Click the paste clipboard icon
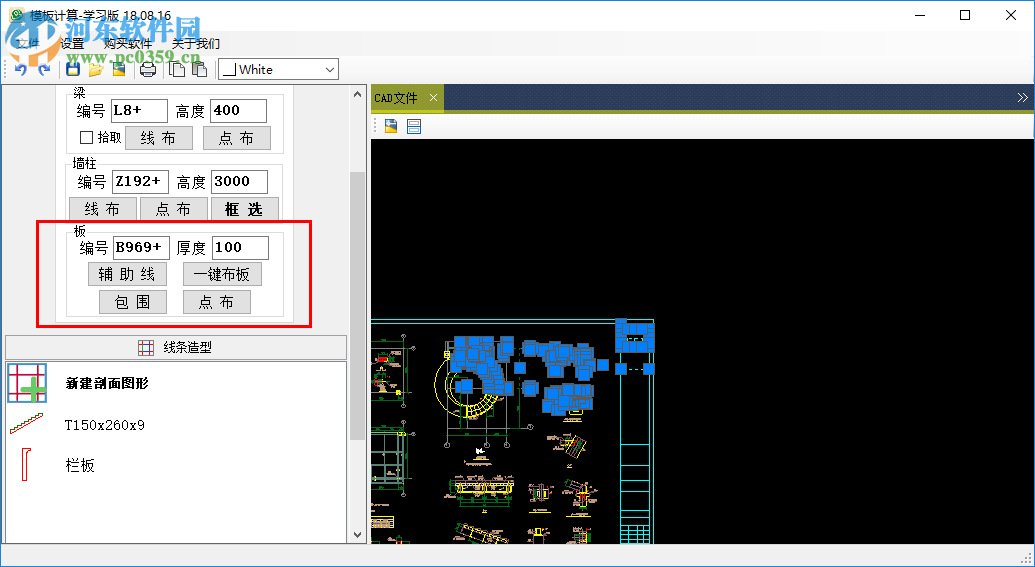The width and height of the screenshot is (1035, 567). click(199, 69)
